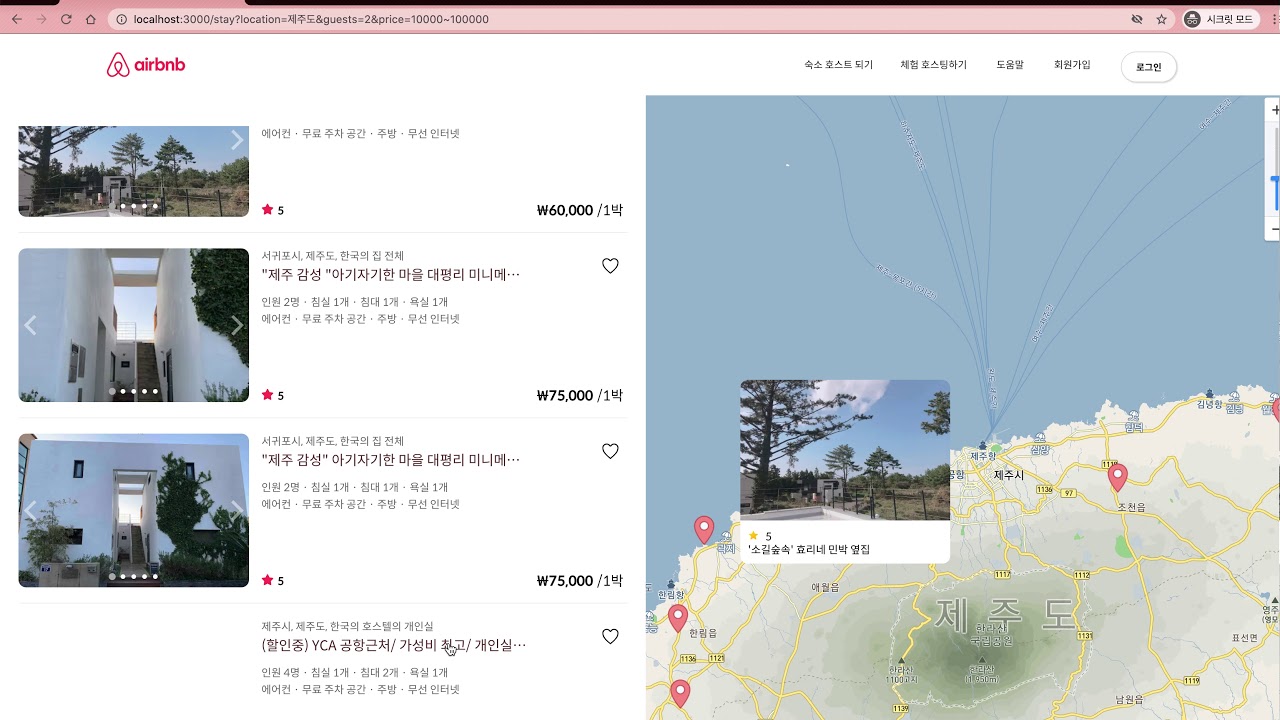Viewport: 1280px width, 720px height.
Task: Open '소길숲속' 효리네 민박 옆집 popup title
Action: [x=809, y=549]
